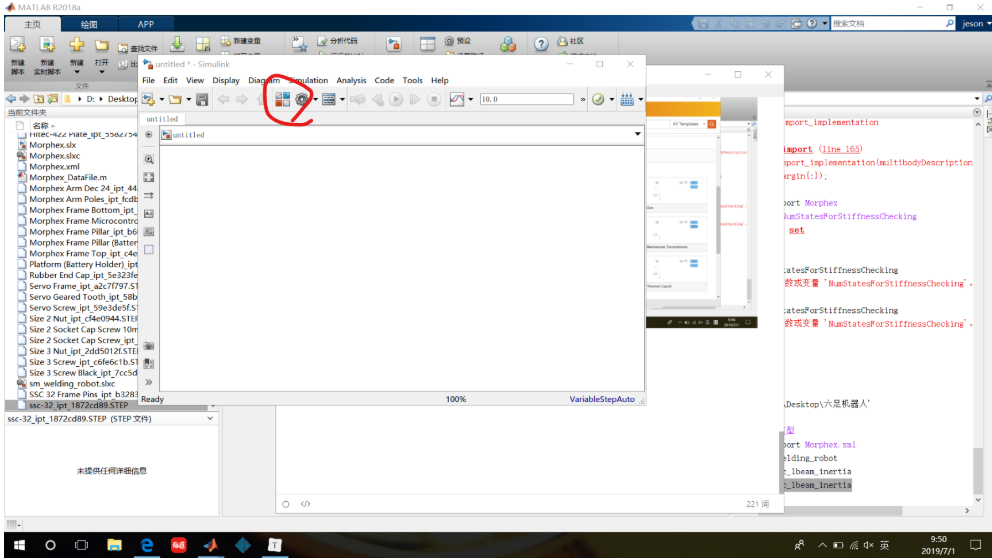Viewport: 992px width, 560px height.
Task: Click the Model Advisor green check icon
Action: coord(598,99)
